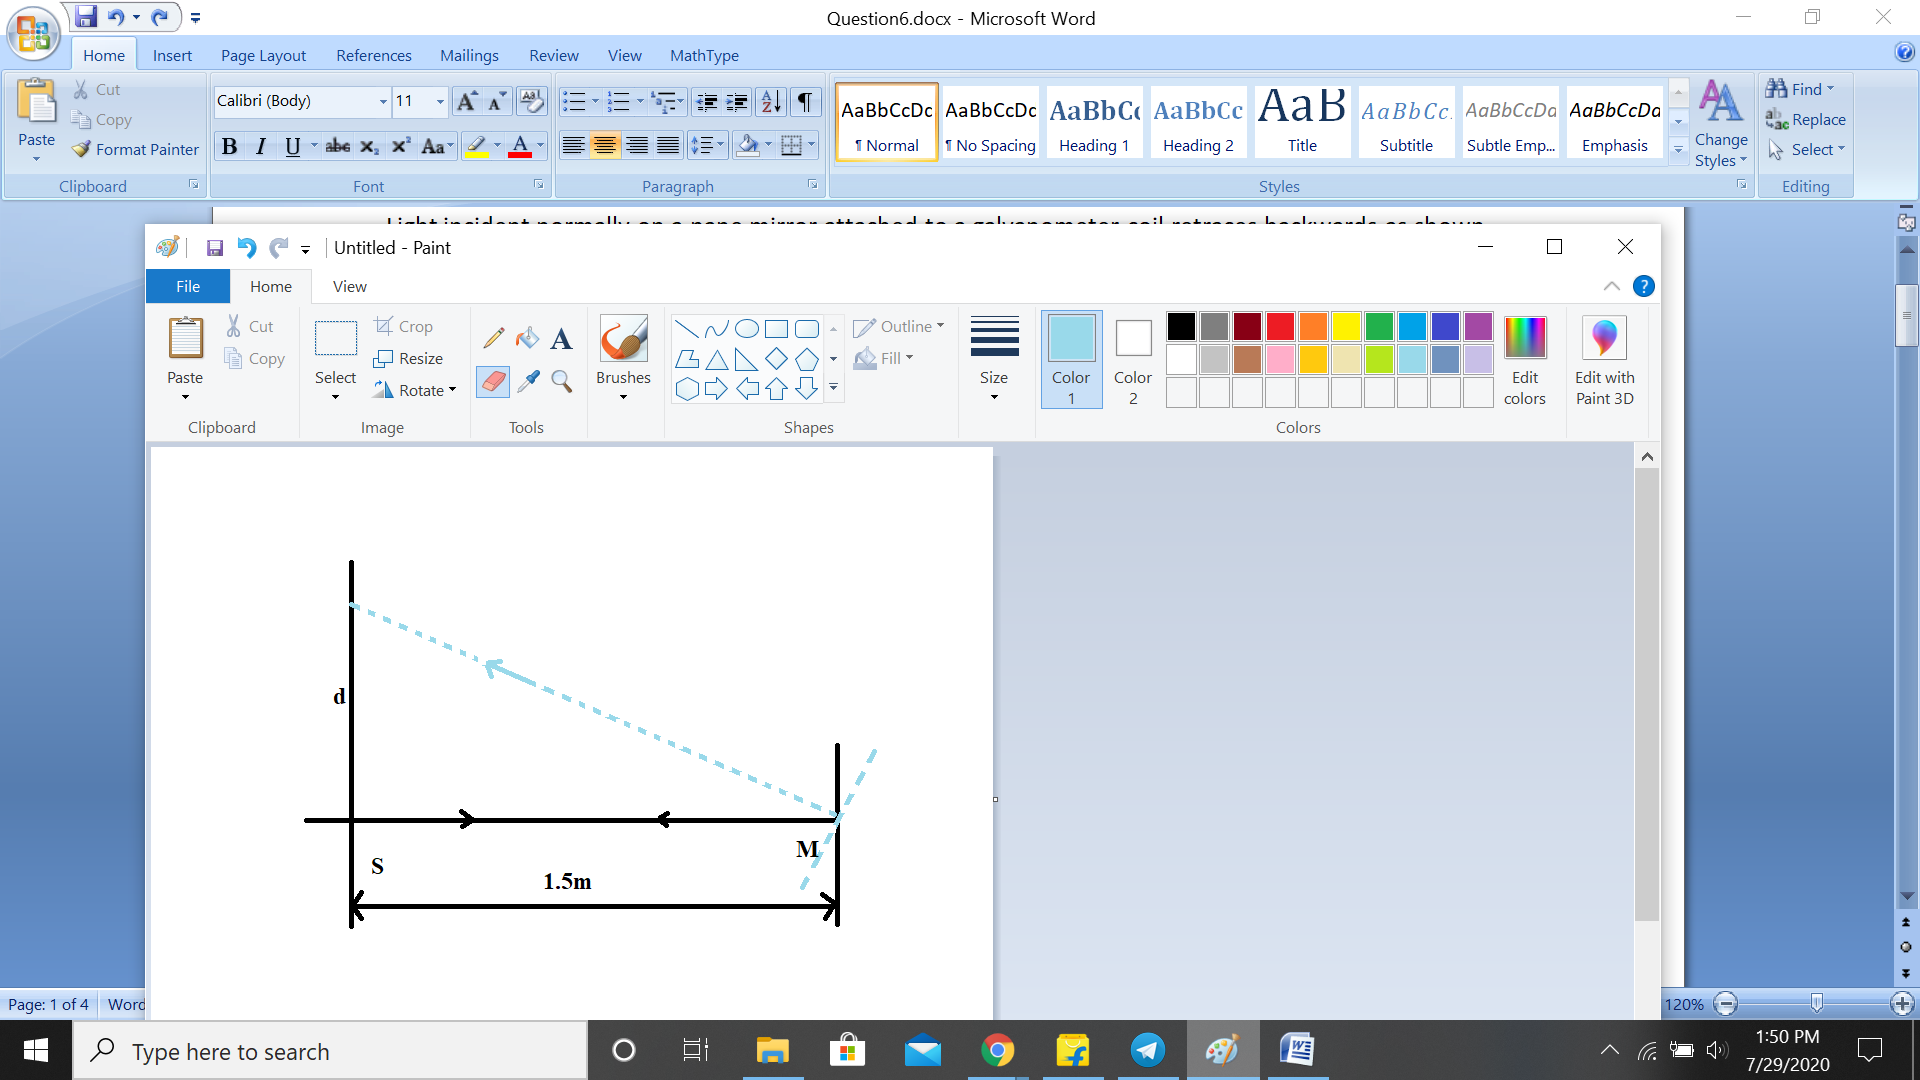Click the Resize button in Paint
1920x1080 pixels.
[408, 358]
